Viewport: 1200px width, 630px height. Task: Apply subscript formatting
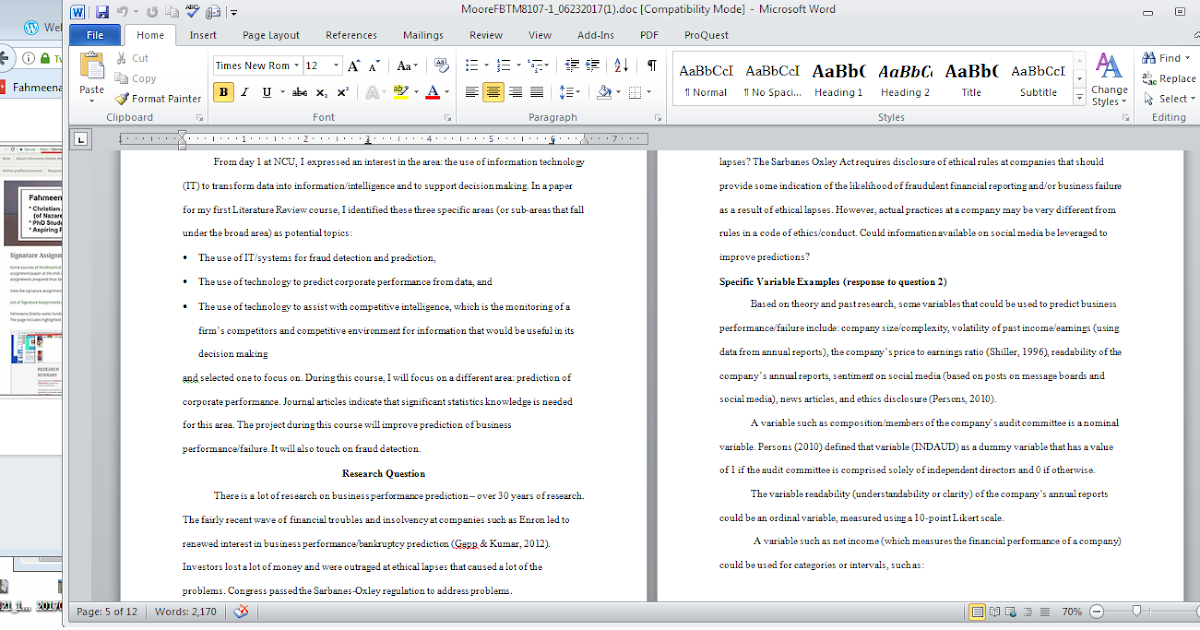(x=321, y=92)
